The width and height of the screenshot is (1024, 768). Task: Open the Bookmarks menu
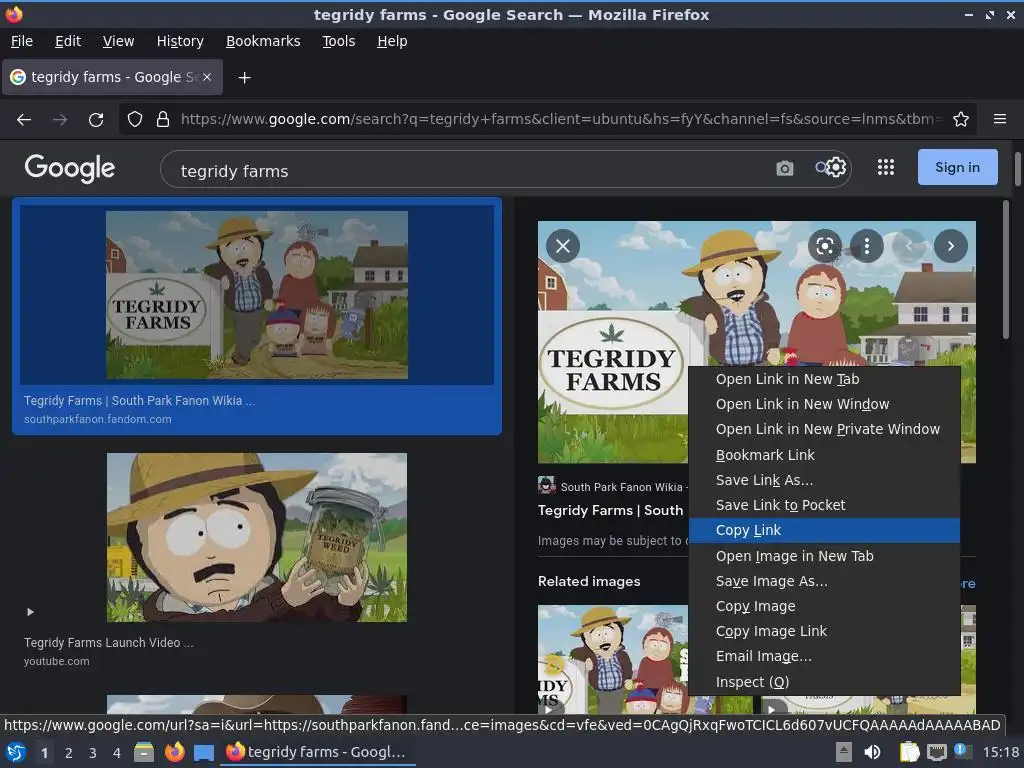[x=263, y=41]
